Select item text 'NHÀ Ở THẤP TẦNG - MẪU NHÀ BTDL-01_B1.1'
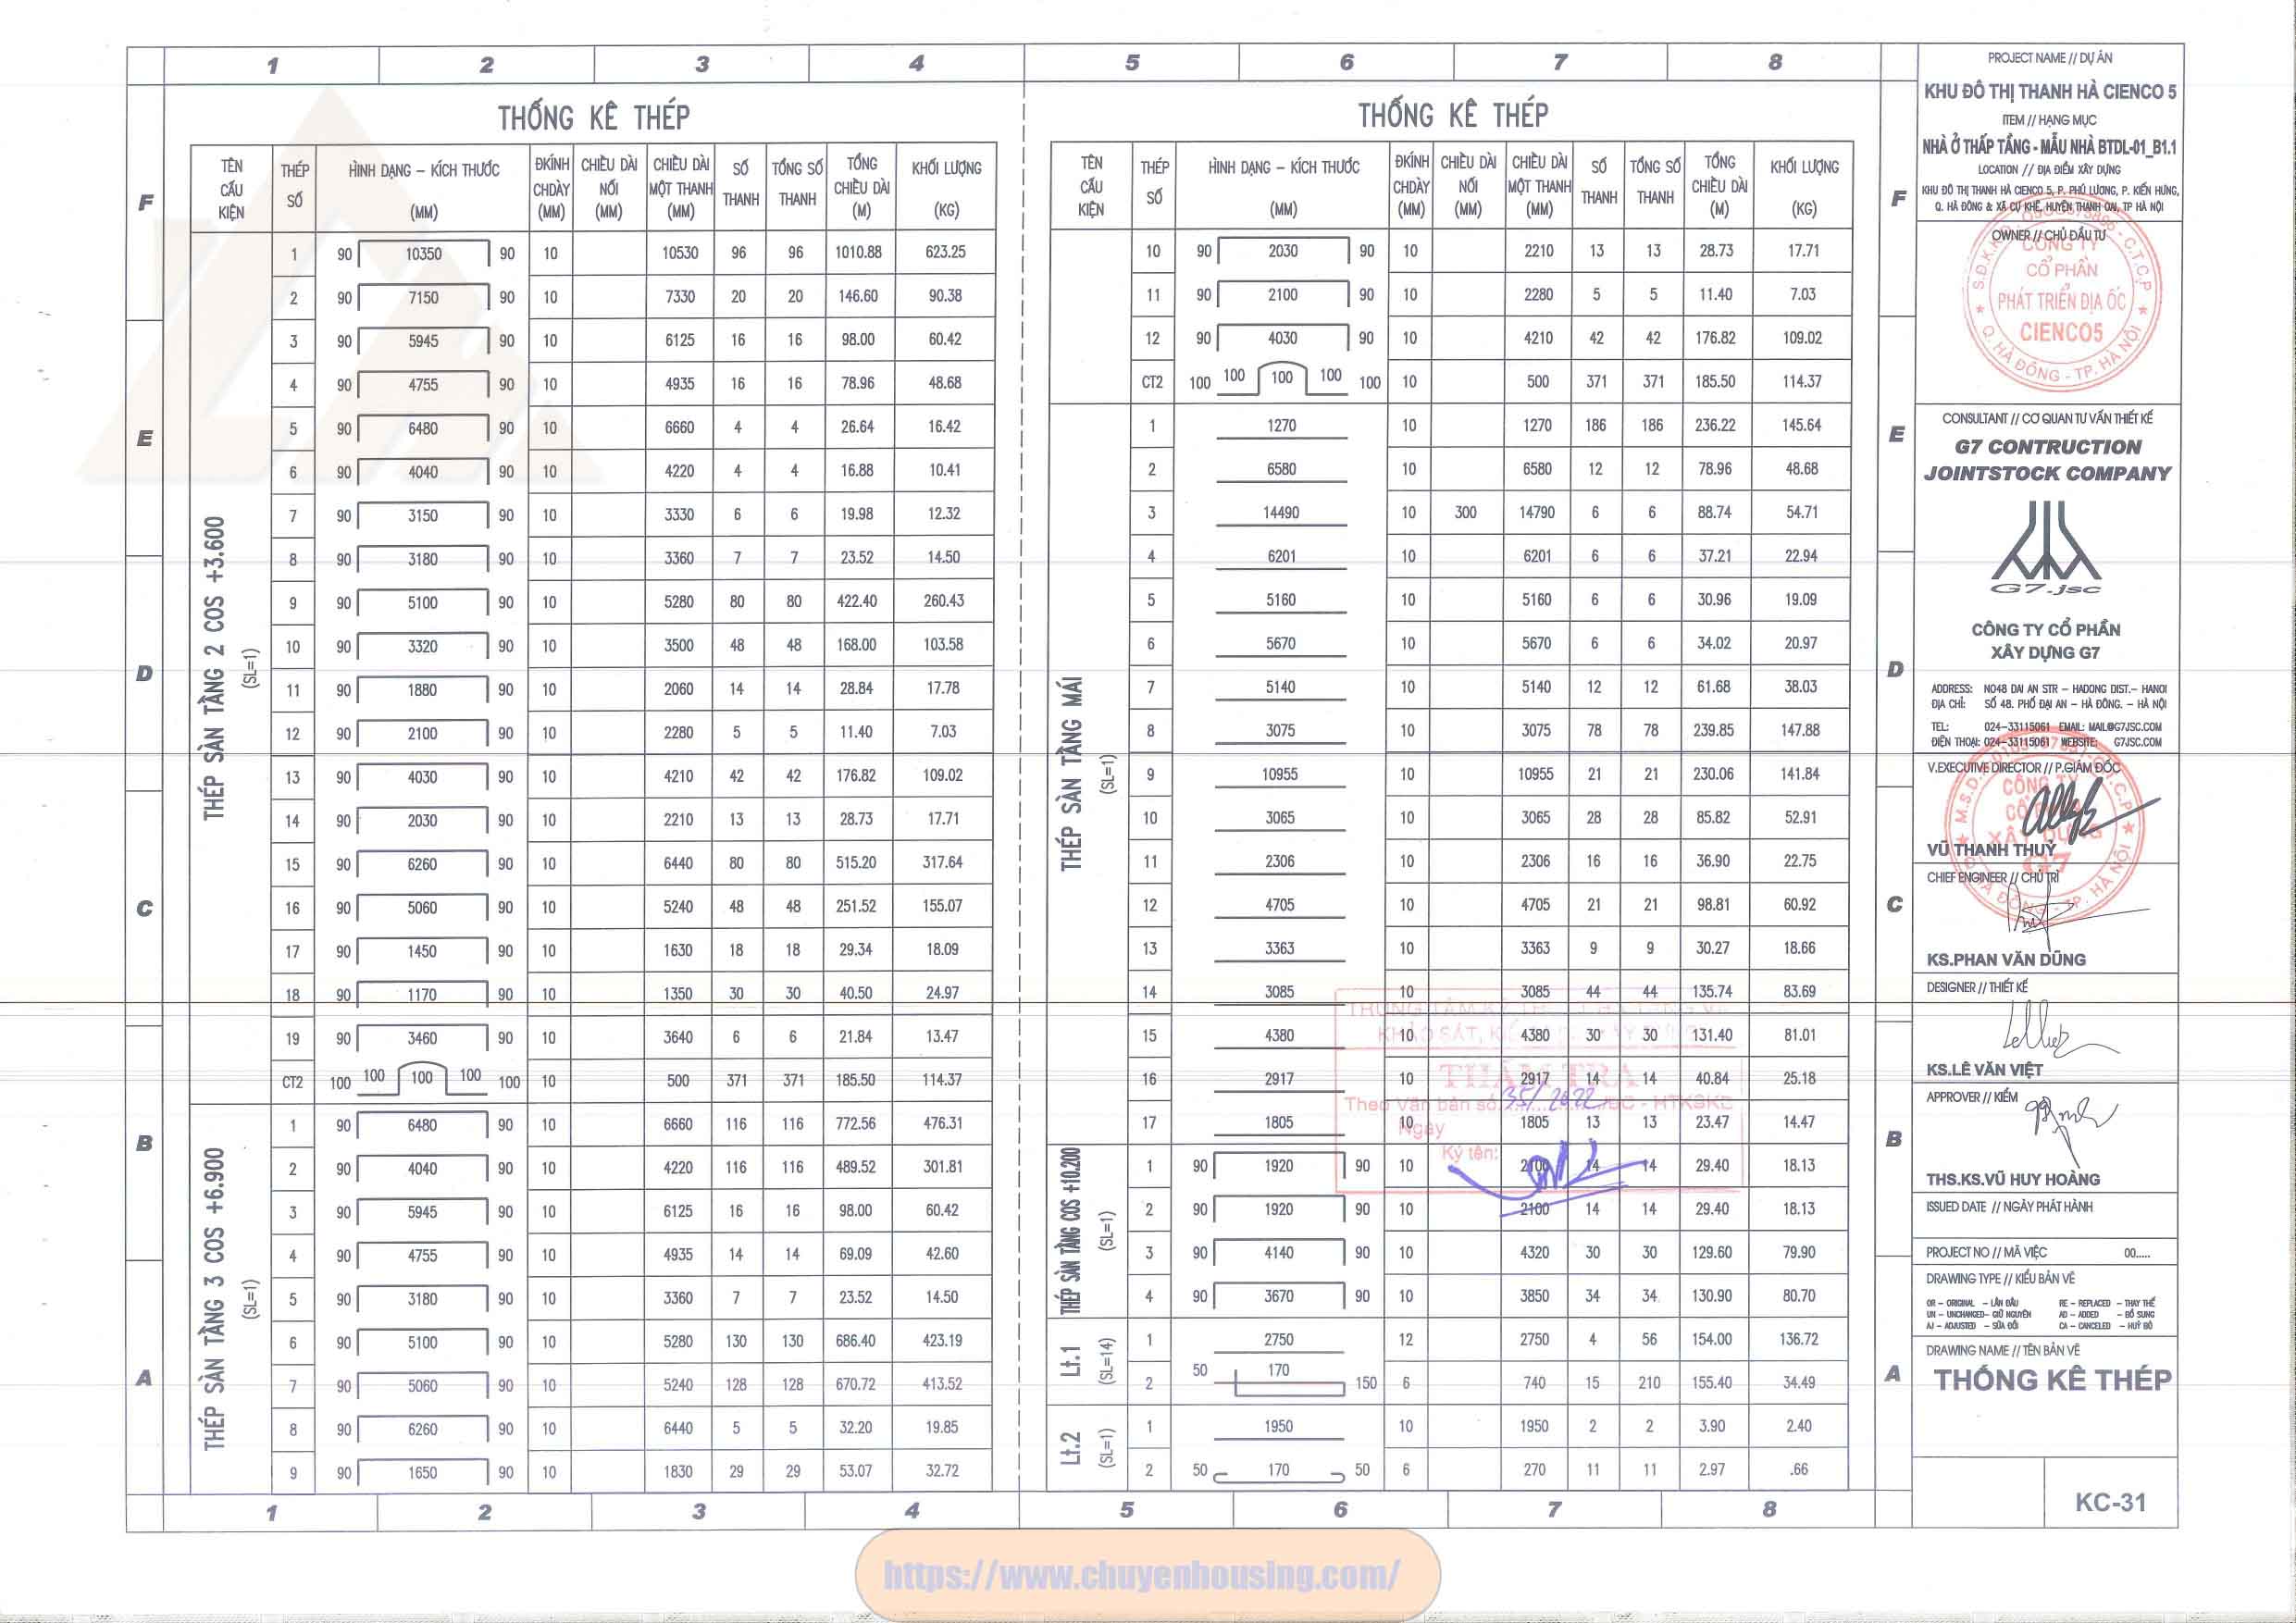The width and height of the screenshot is (2296, 1623). [x=2049, y=147]
